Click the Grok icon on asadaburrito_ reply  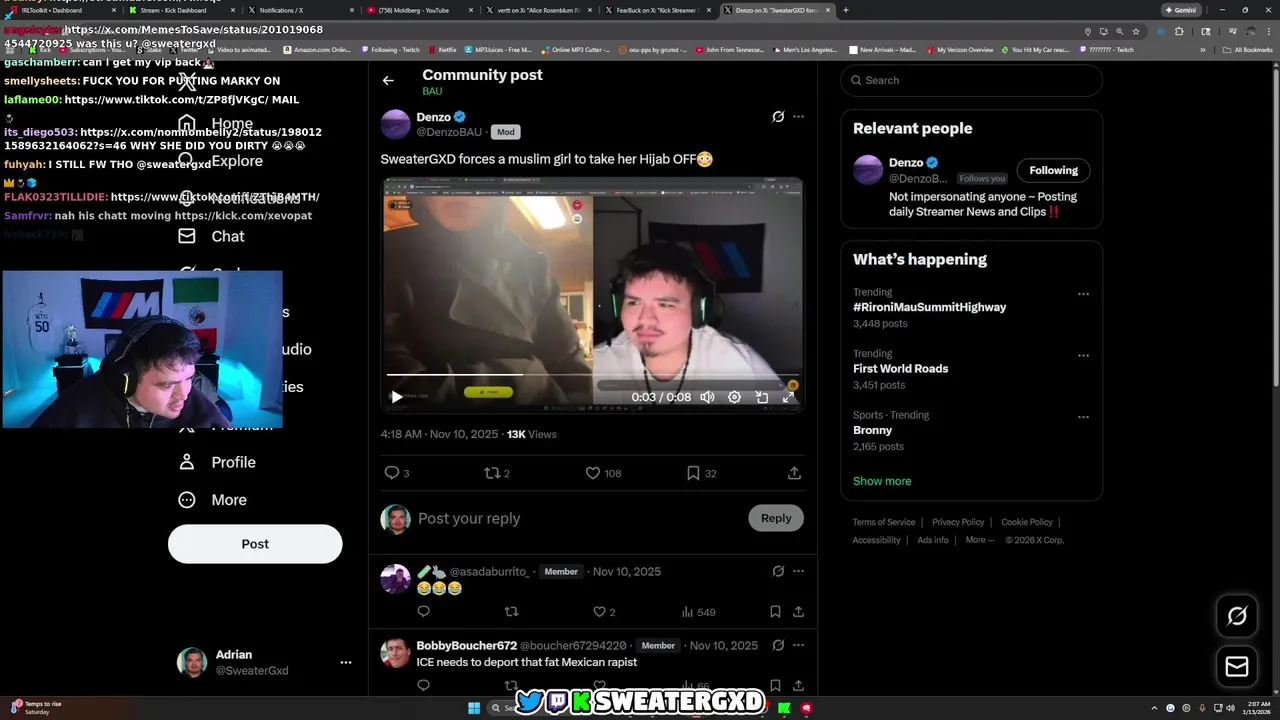point(778,571)
